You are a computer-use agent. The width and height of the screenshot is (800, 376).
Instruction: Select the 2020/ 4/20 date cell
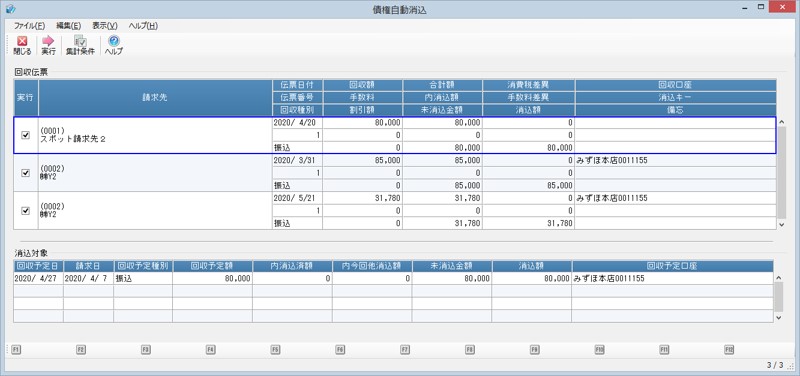(x=297, y=123)
